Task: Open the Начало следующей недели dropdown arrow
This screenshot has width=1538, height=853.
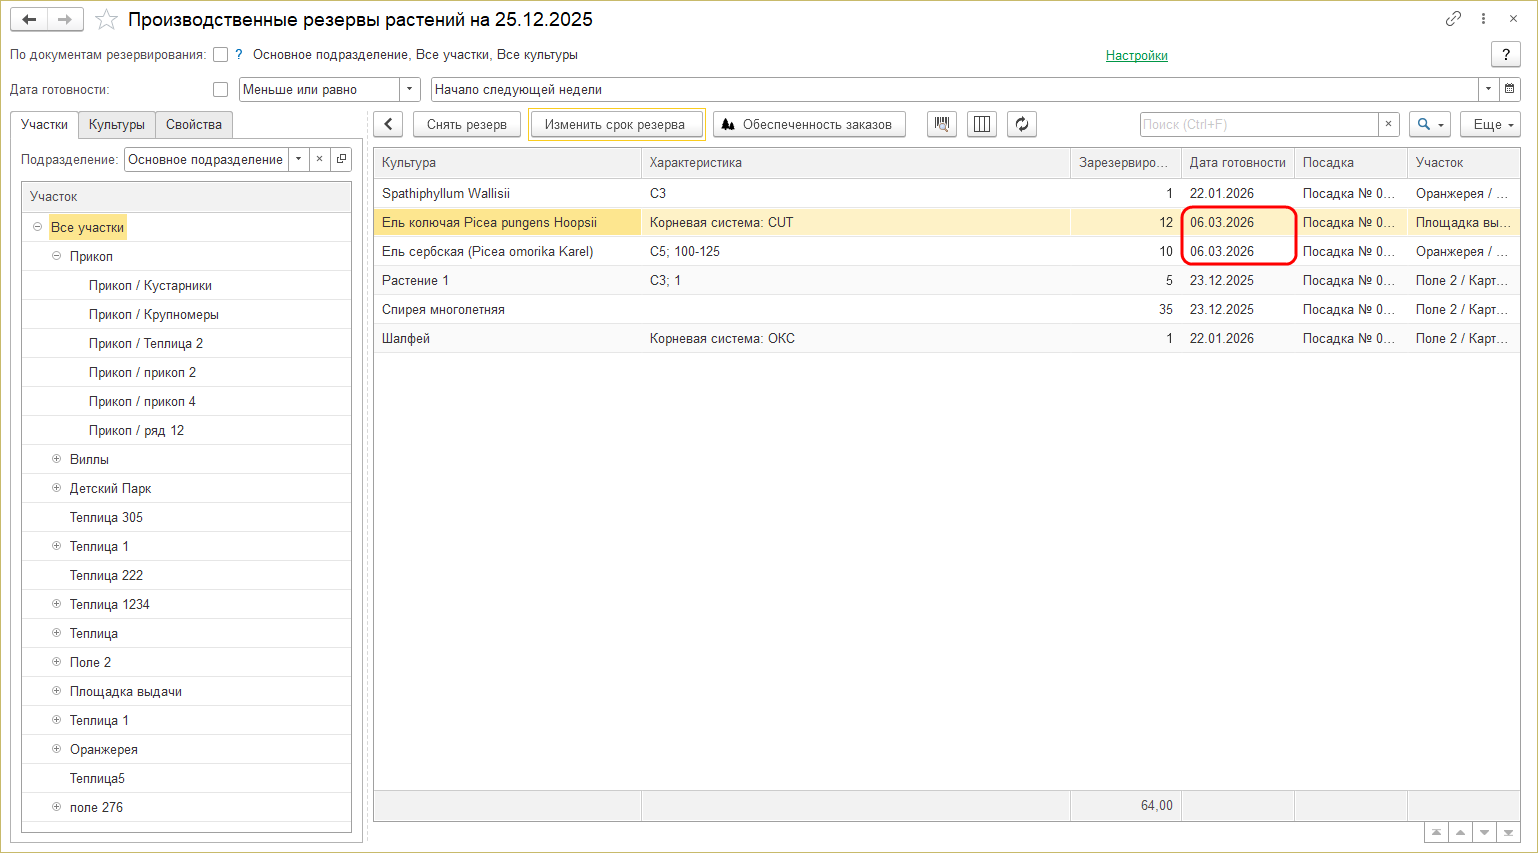Action: click(x=1488, y=89)
